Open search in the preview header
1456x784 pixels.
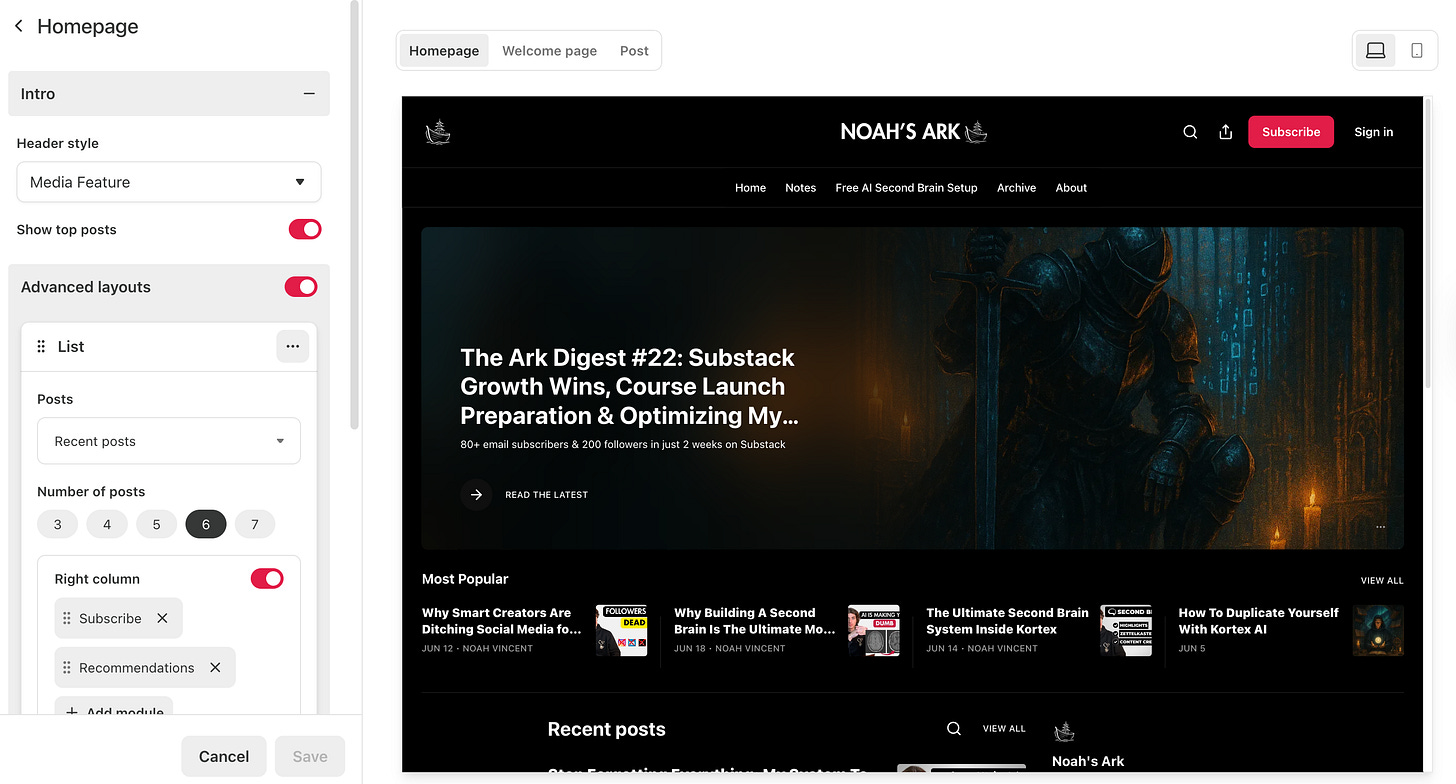(x=1190, y=132)
